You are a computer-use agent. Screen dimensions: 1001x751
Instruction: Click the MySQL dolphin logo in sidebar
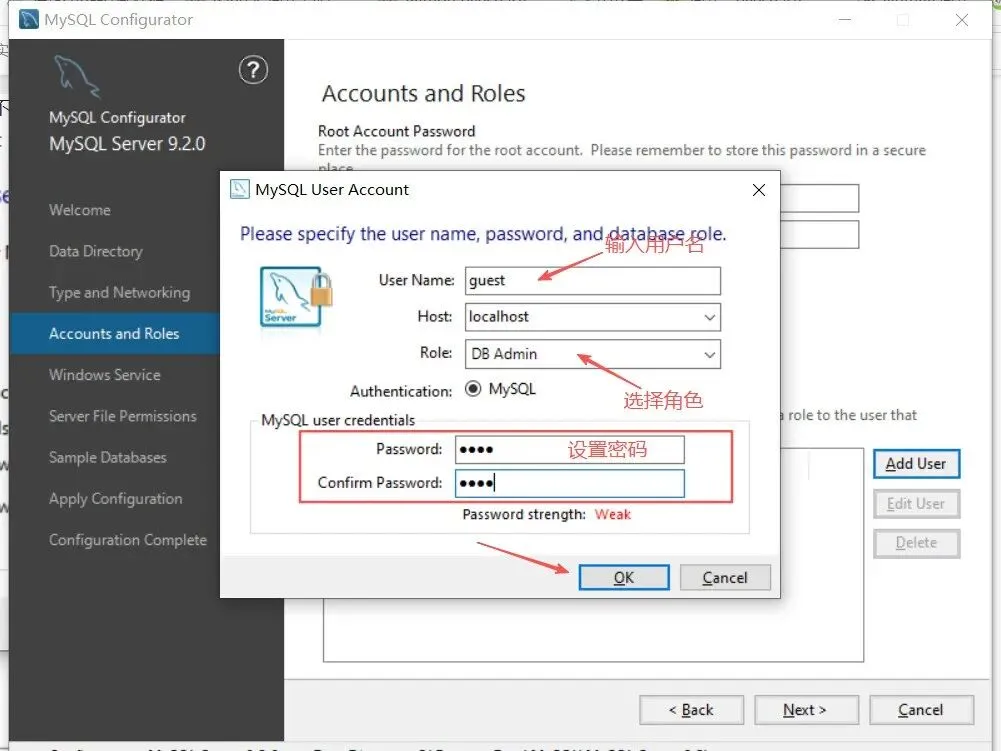pos(77,77)
